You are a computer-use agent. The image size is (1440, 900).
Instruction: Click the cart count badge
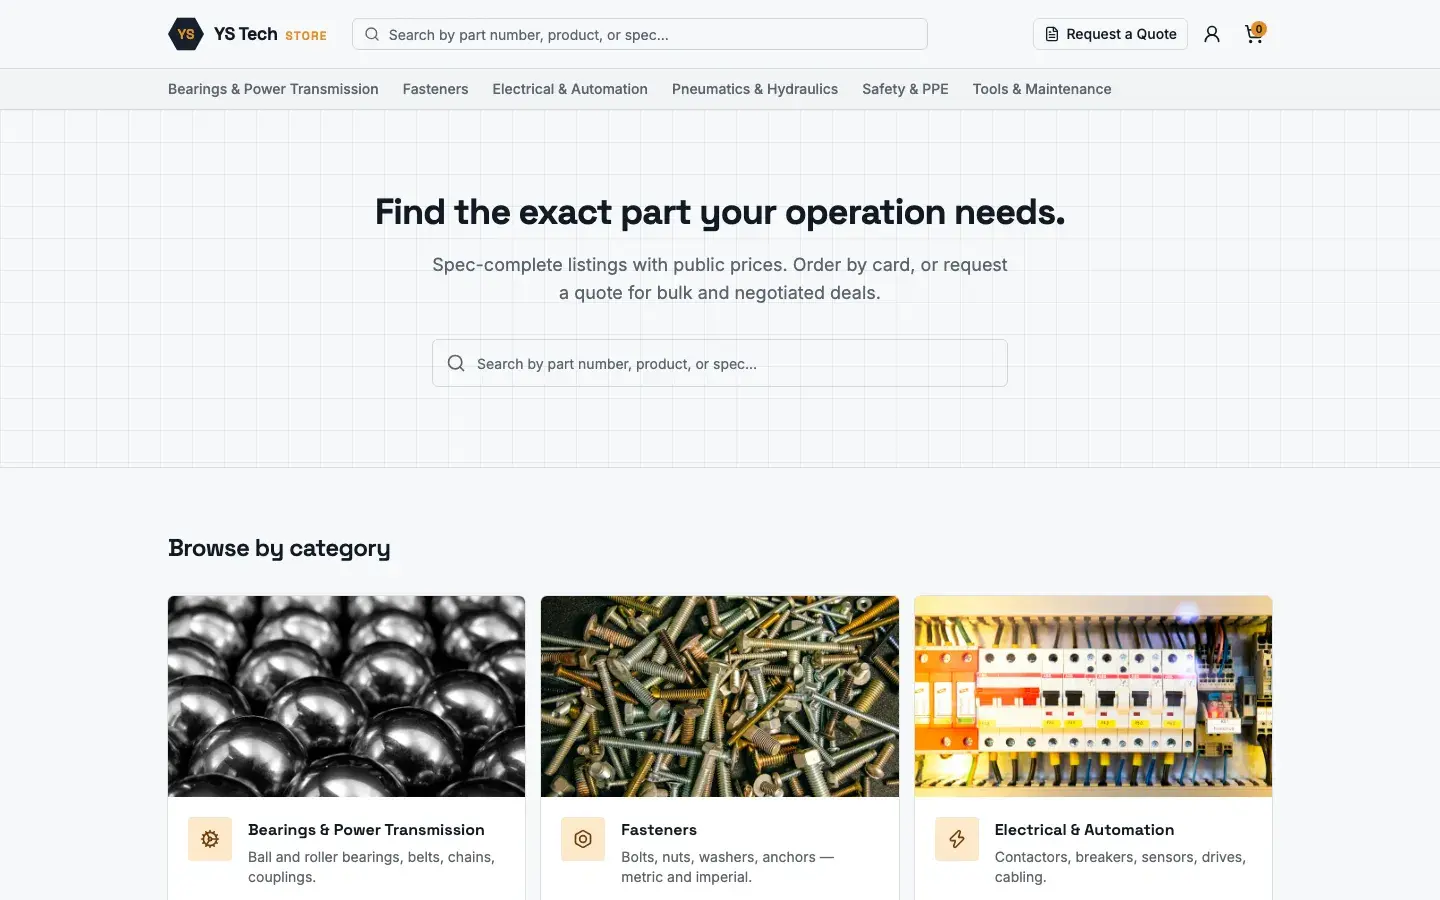click(1259, 29)
